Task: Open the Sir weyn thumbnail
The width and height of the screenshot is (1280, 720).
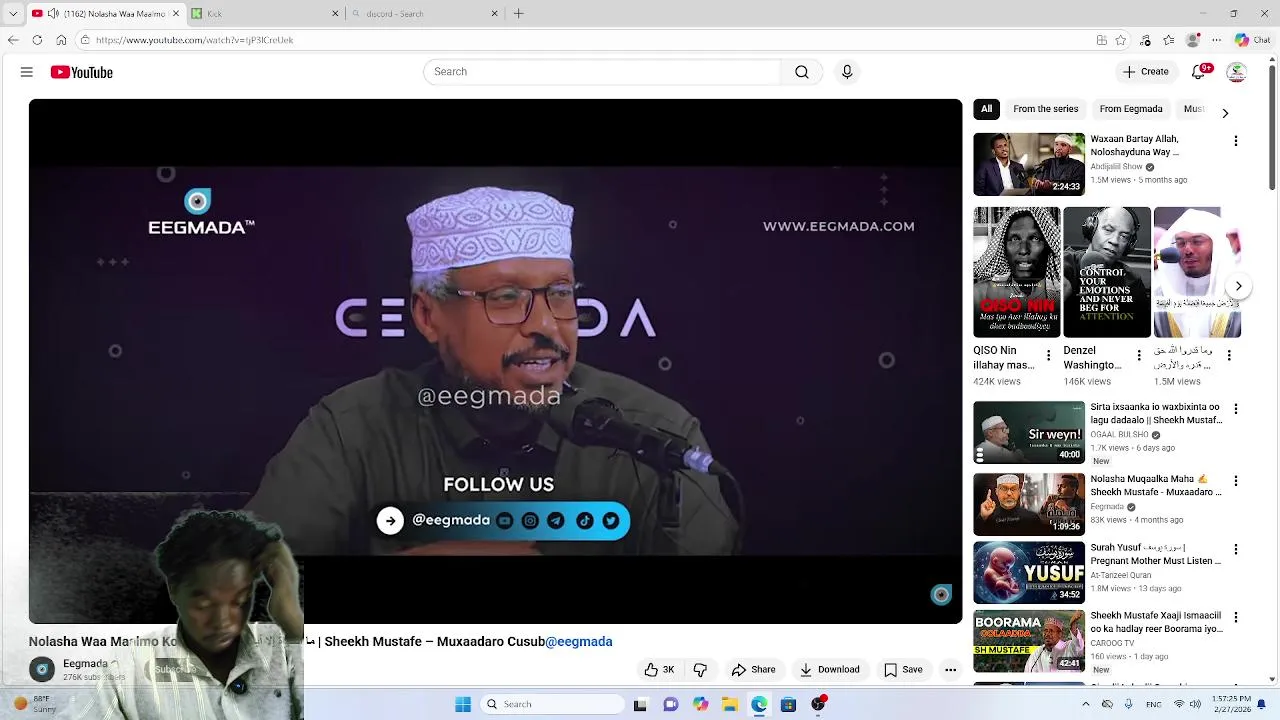Action: pyautogui.click(x=1029, y=432)
